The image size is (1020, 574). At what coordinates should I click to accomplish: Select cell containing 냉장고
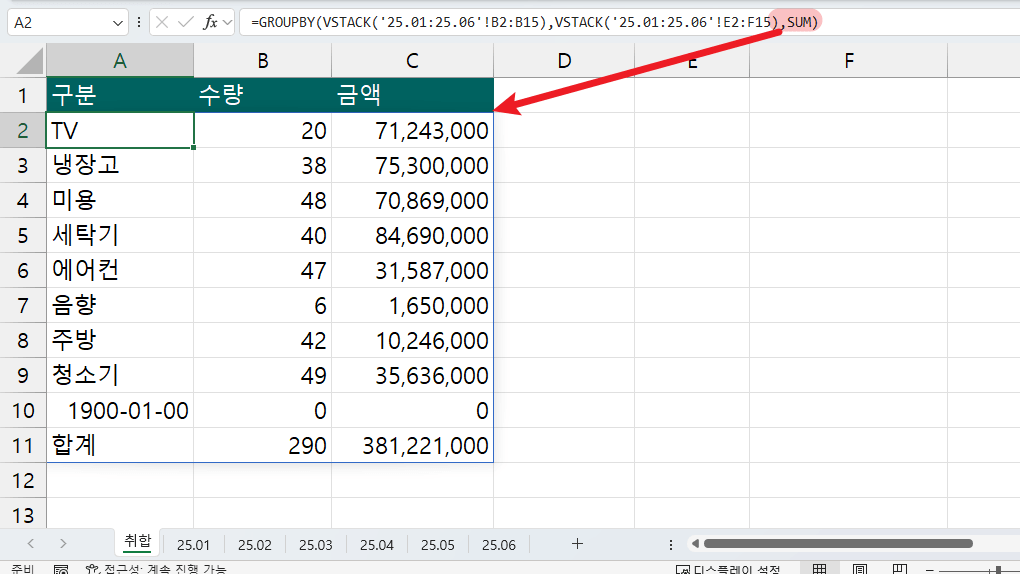click(x=120, y=165)
